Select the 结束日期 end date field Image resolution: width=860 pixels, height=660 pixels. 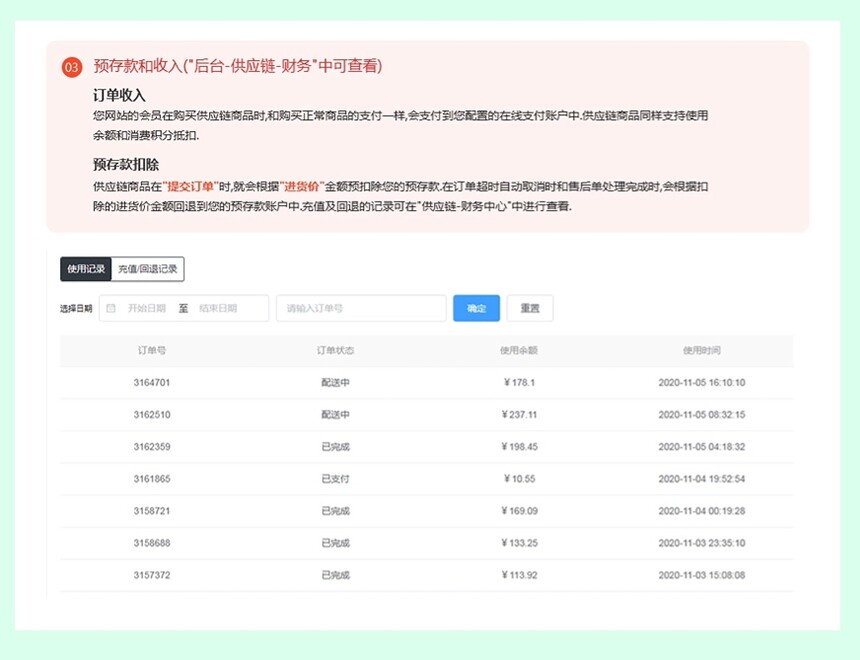pos(218,308)
